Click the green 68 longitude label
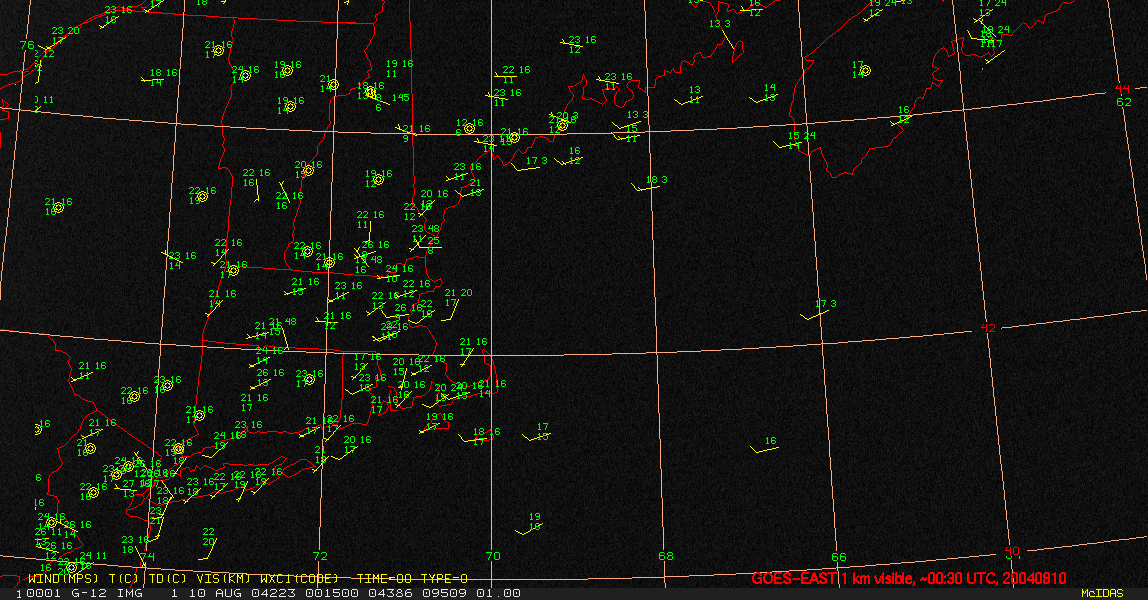Image resolution: width=1148 pixels, height=600 pixels. coord(666,556)
